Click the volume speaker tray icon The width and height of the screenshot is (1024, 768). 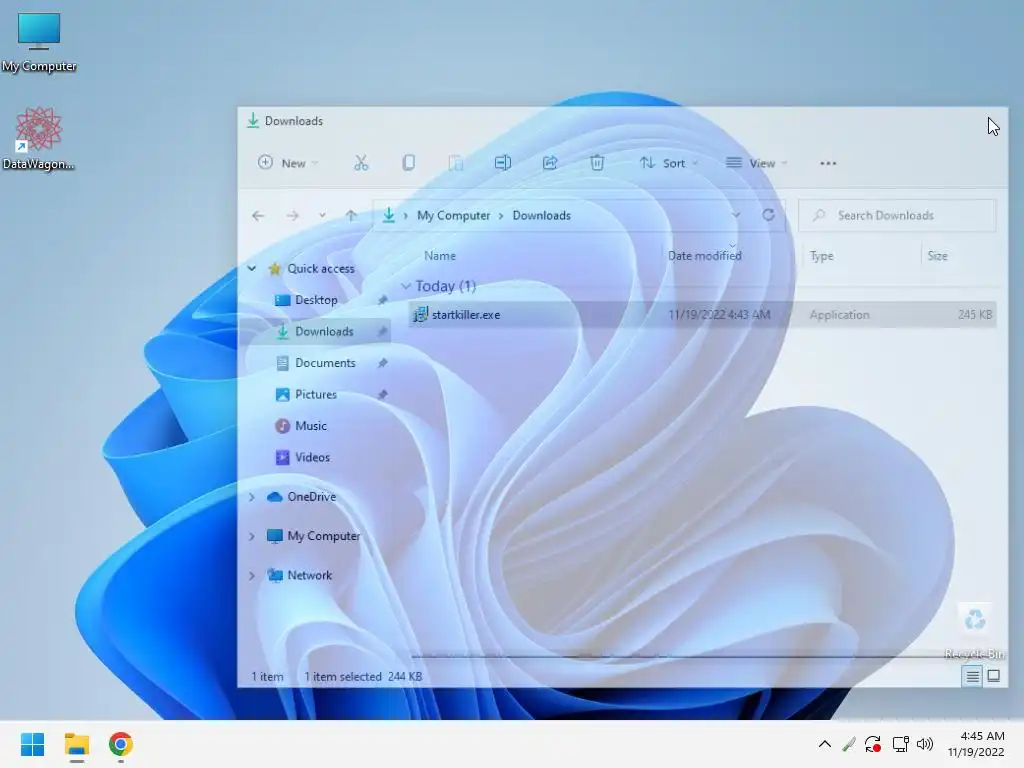click(x=925, y=744)
